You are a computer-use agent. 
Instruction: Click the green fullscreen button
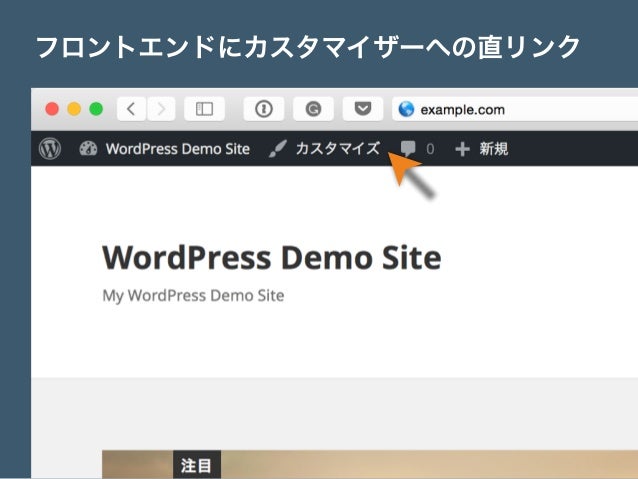coord(96,109)
